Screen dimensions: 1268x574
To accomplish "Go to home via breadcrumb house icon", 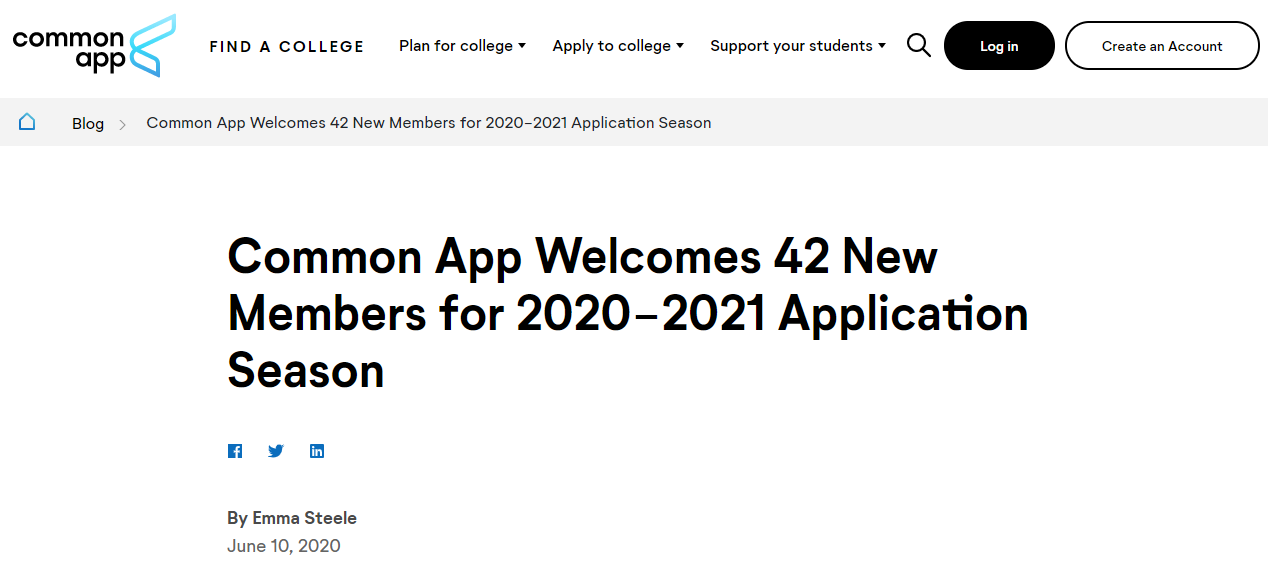I will pos(27,122).
